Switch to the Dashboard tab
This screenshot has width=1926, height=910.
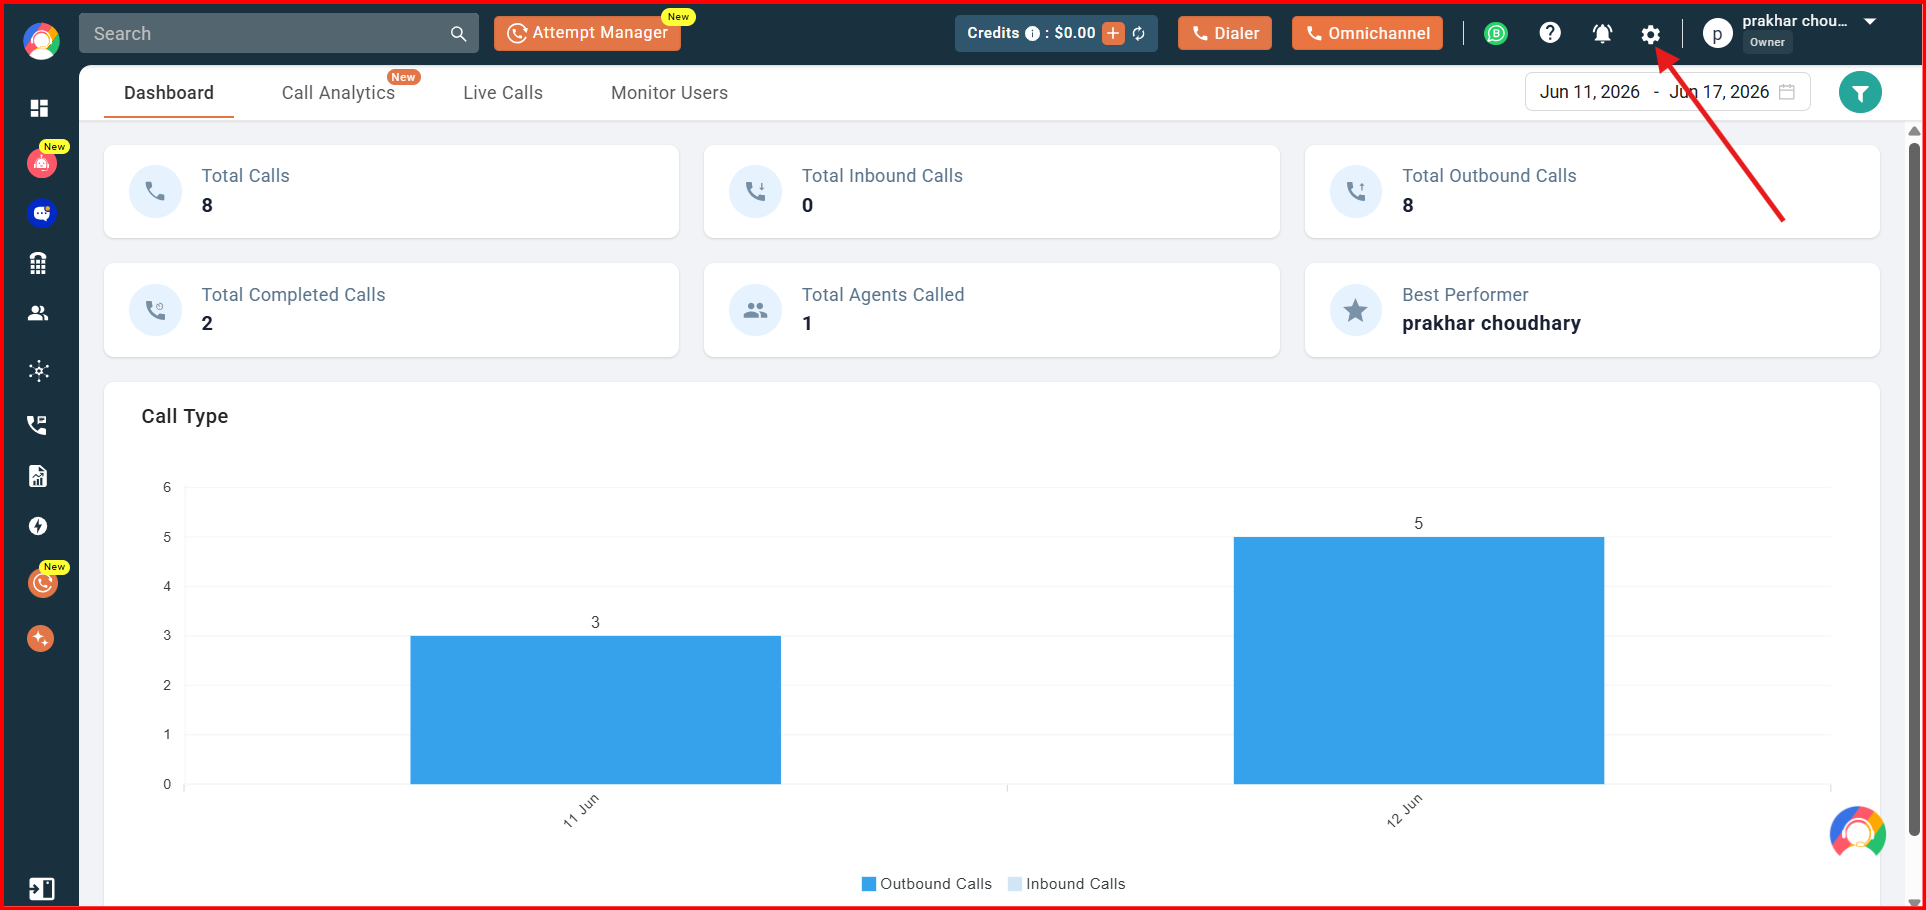(x=169, y=93)
